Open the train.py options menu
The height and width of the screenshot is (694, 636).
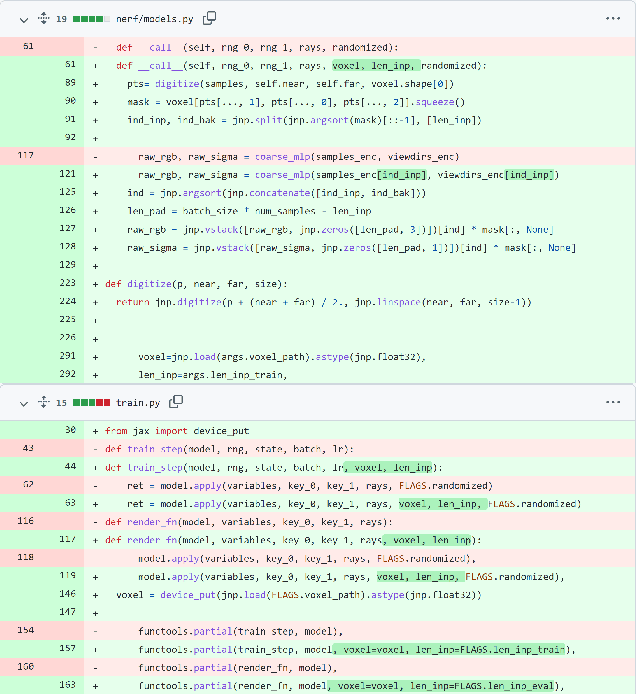point(612,402)
